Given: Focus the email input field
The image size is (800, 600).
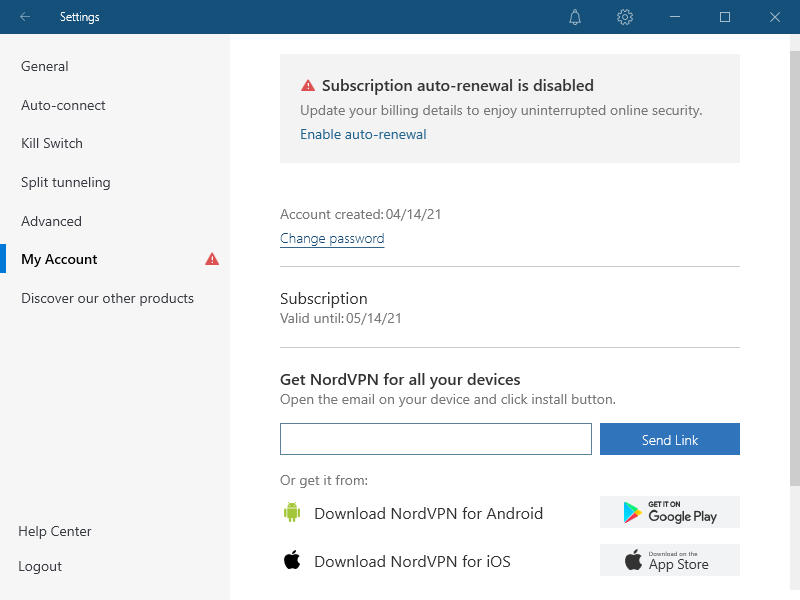Looking at the screenshot, I should pyautogui.click(x=436, y=439).
